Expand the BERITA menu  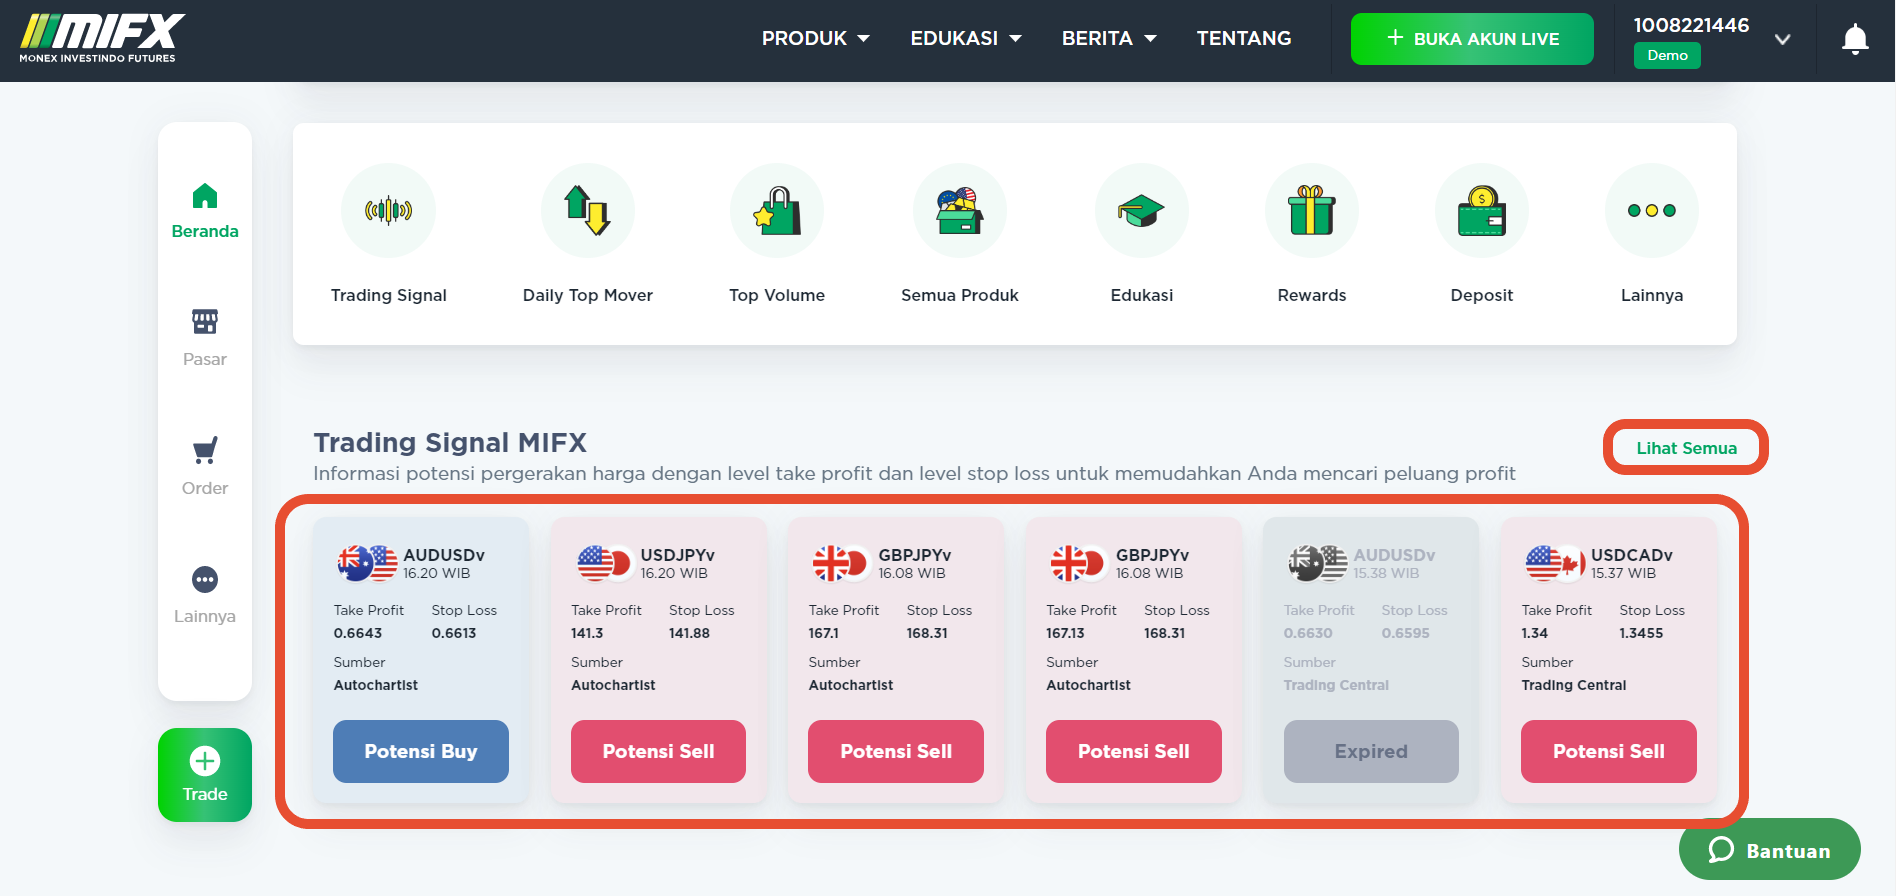(x=1109, y=38)
